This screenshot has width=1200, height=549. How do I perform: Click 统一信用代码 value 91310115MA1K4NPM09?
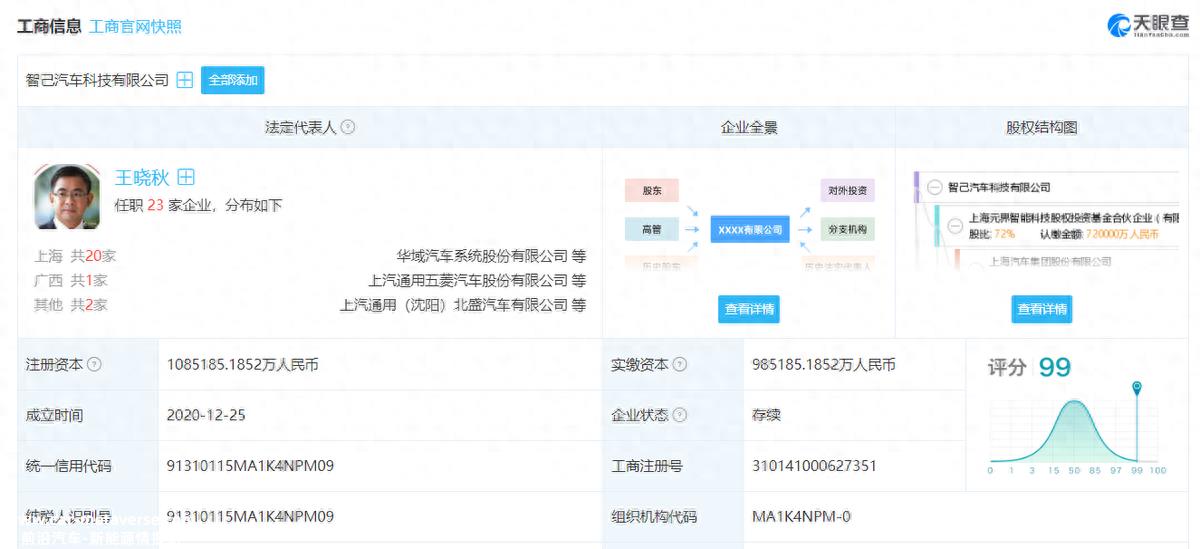click(250, 466)
